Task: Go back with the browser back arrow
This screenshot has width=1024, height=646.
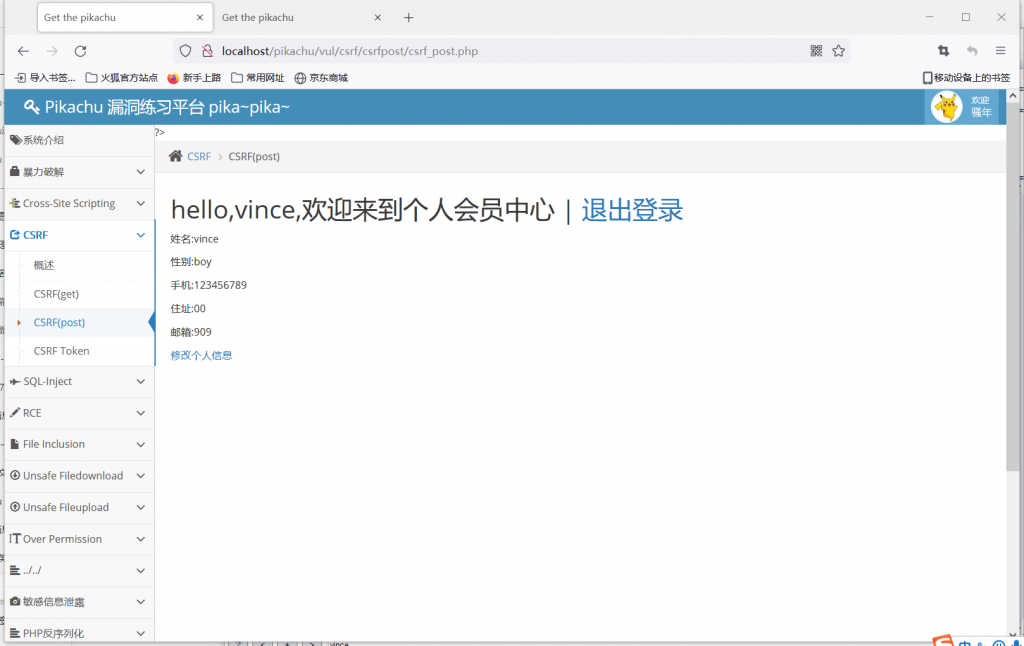Action: [23, 51]
